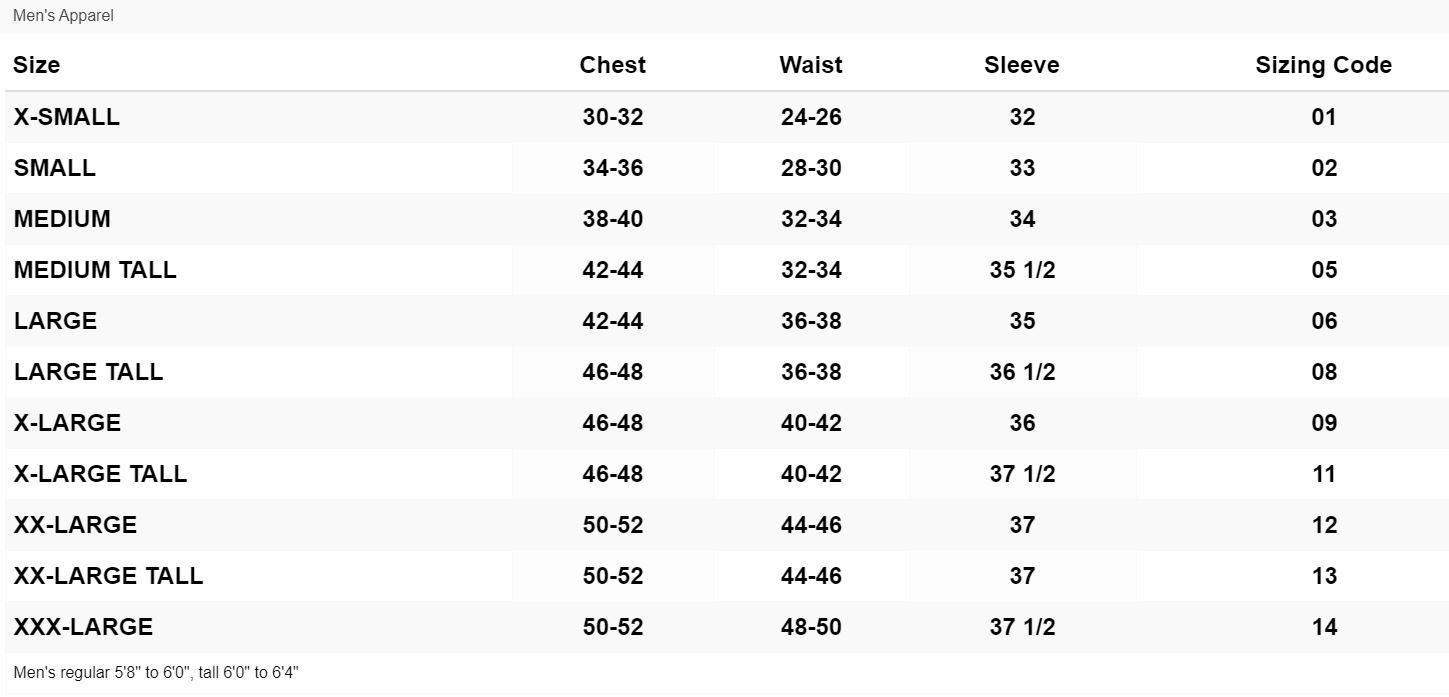Click the Size column header
This screenshot has width=1449, height=697.
click(37, 65)
